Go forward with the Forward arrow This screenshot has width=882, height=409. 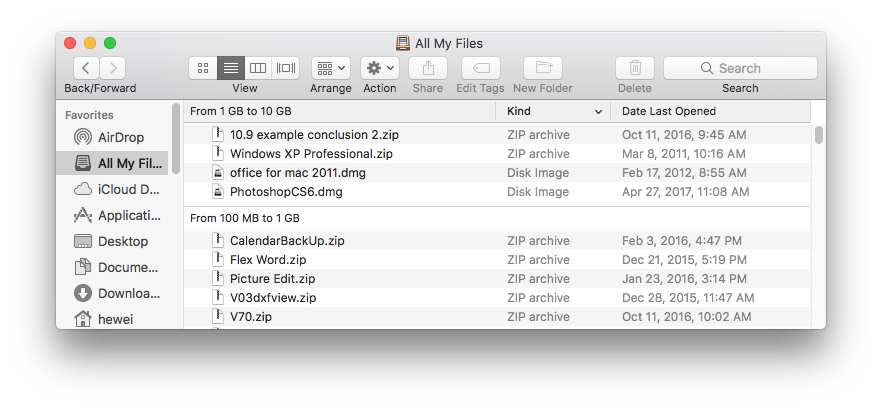[x=112, y=68]
